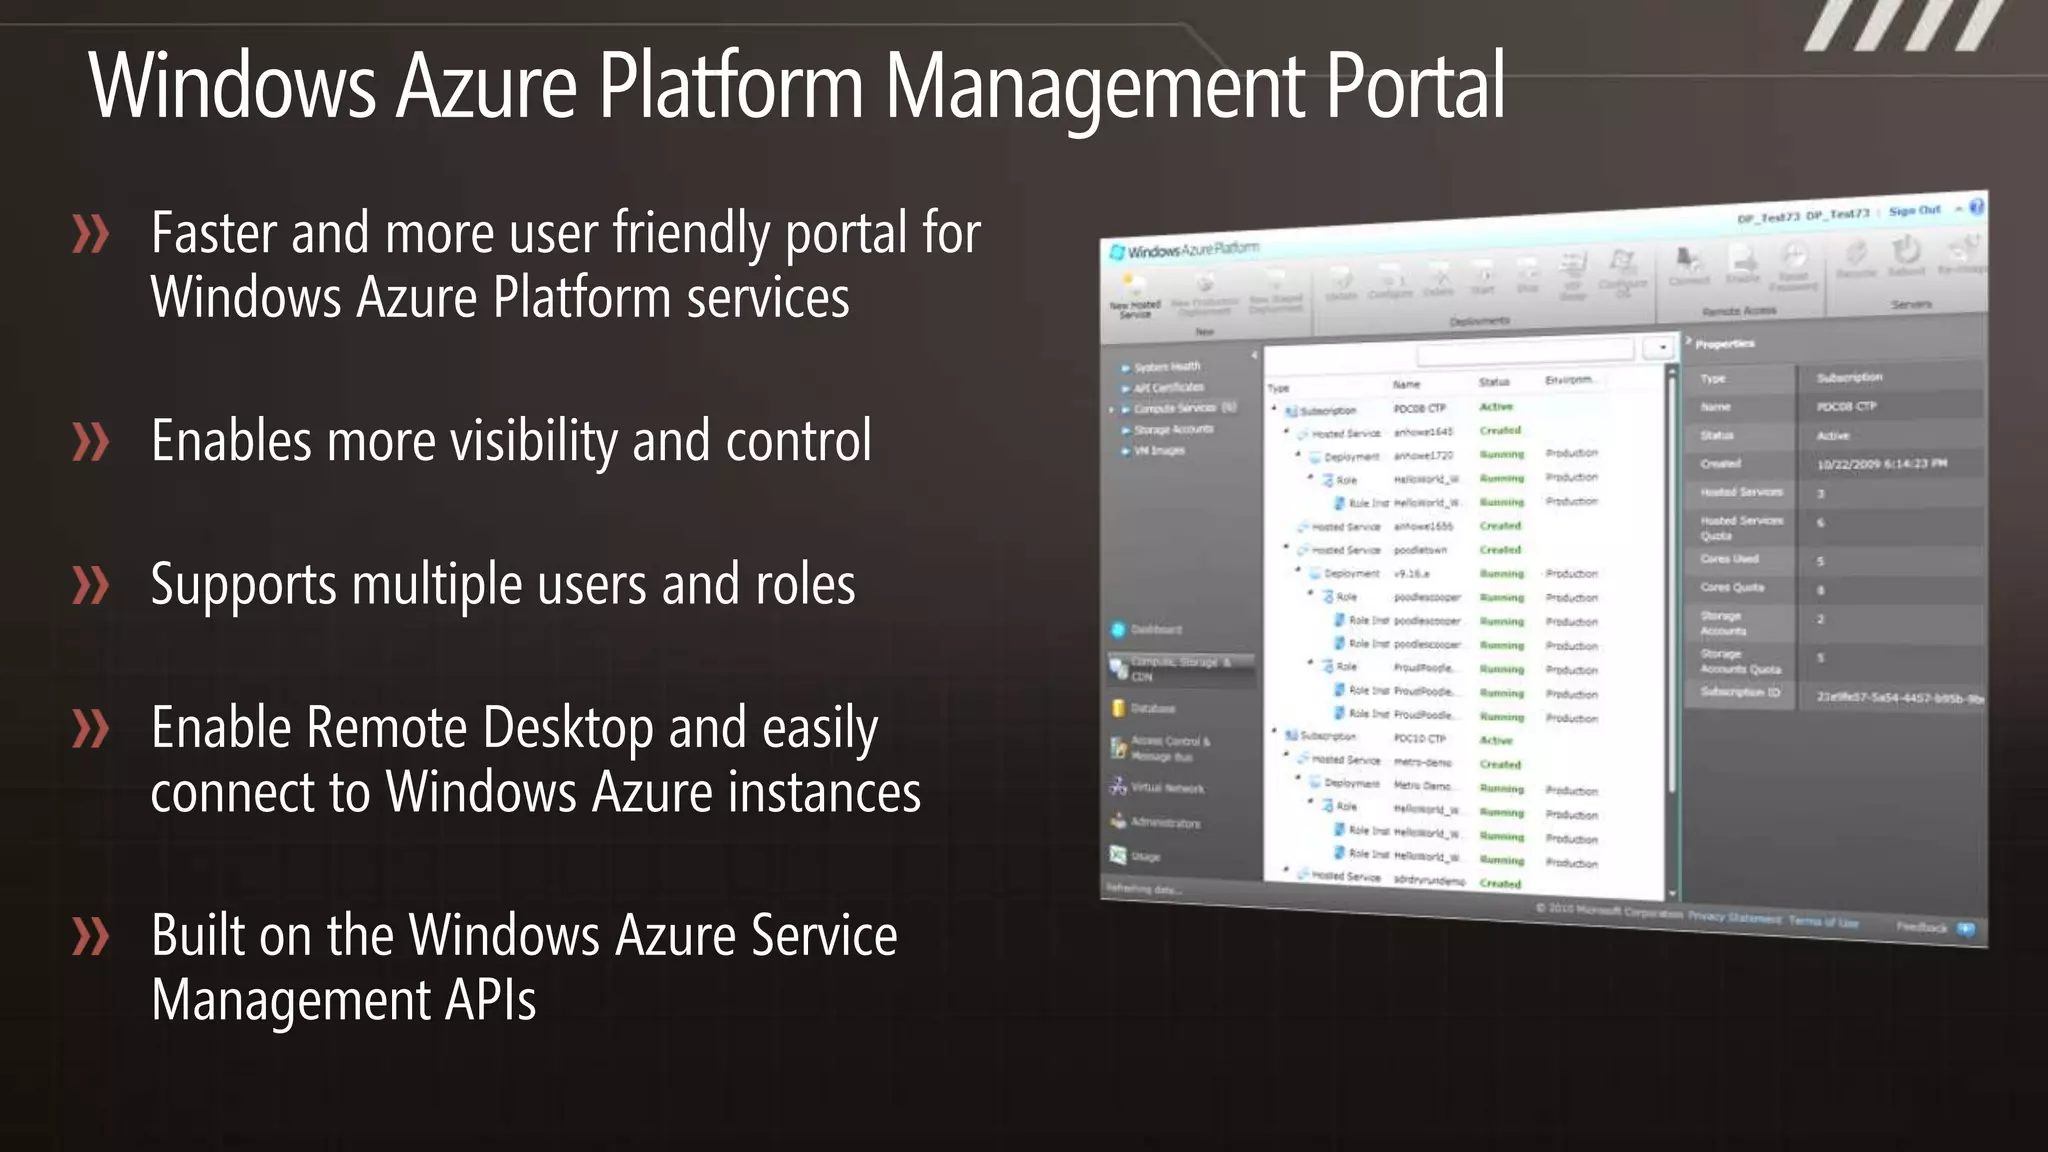This screenshot has height=1152, width=2048.
Task: Click the Feedback link text
Action: (x=1922, y=927)
